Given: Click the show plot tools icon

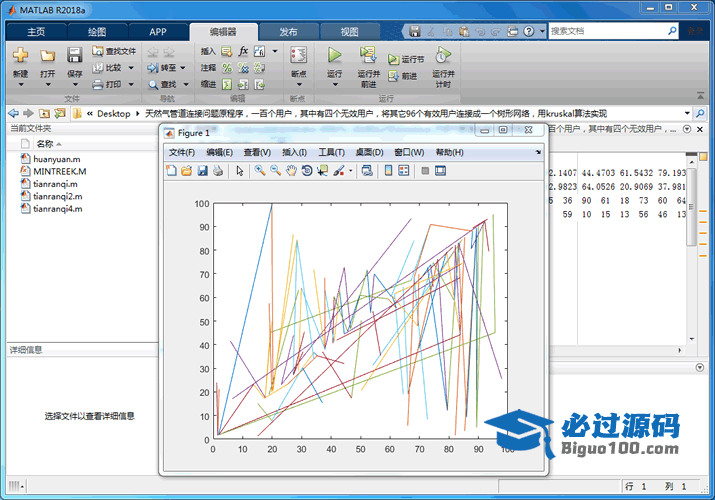Looking at the screenshot, I should click(440, 171).
